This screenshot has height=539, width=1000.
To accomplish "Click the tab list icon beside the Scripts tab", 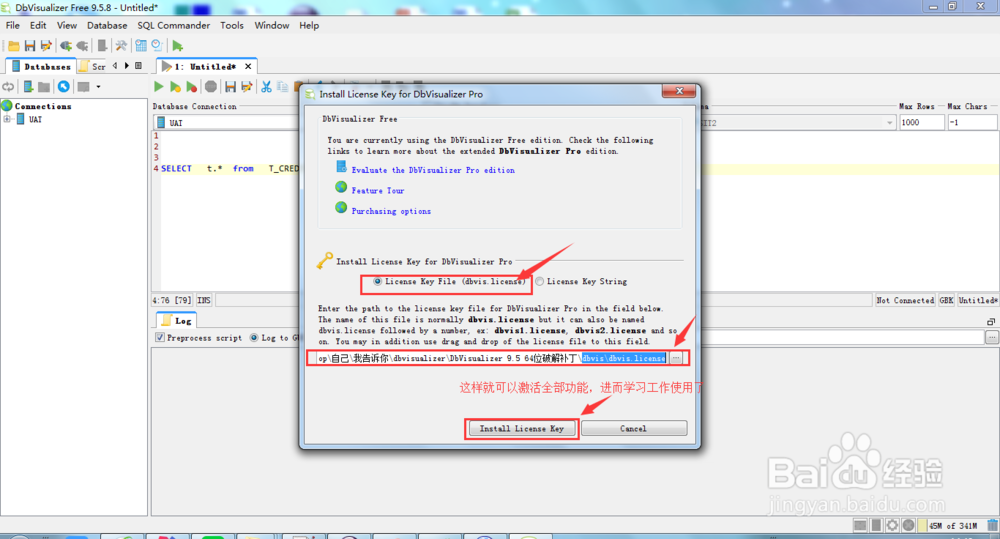I will pyautogui.click(x=138, y=66).
